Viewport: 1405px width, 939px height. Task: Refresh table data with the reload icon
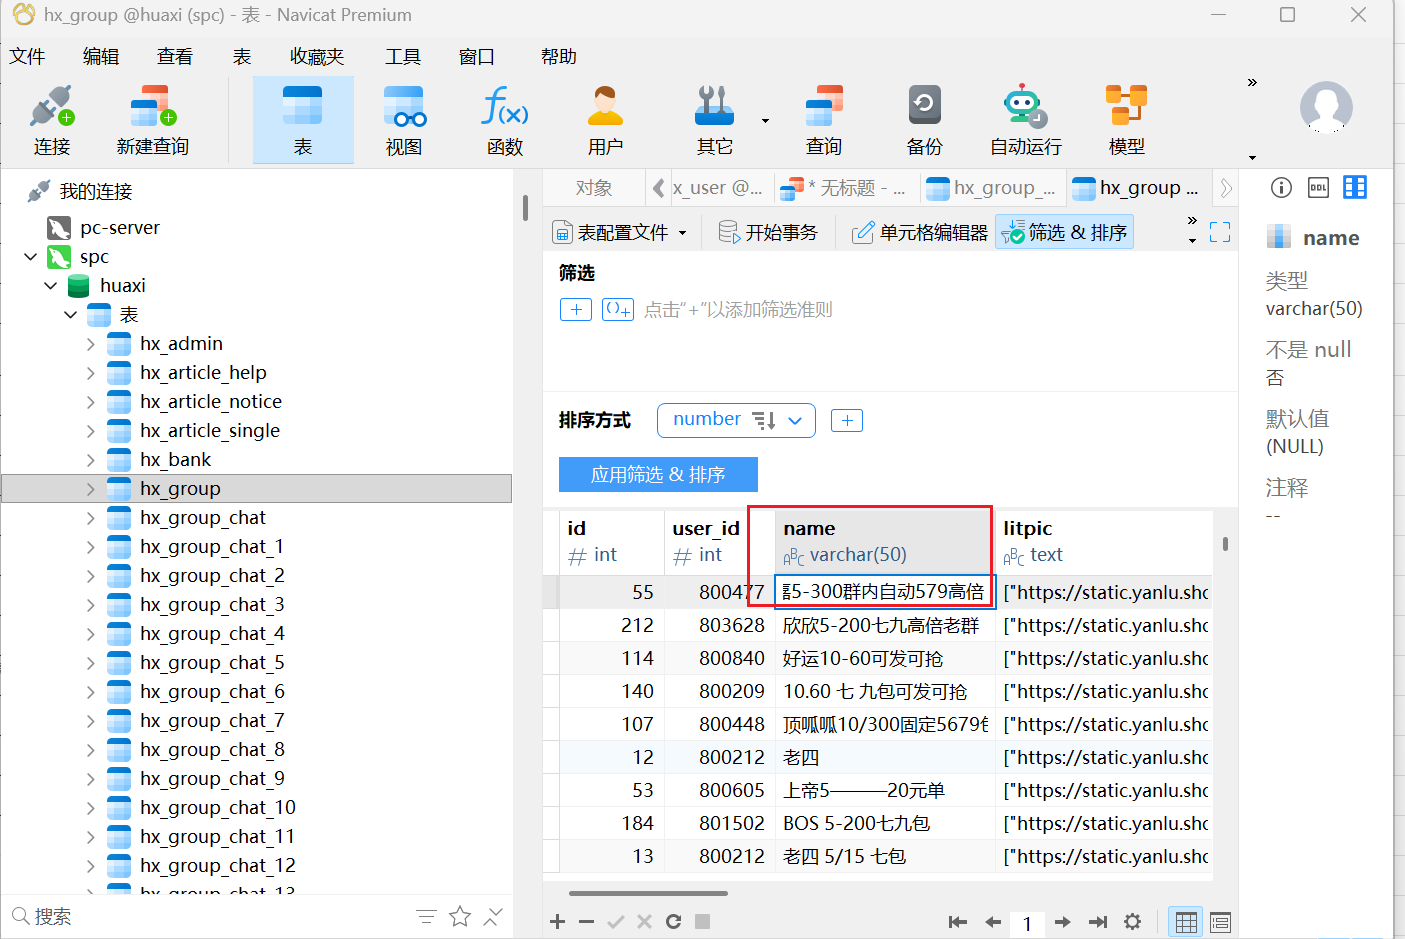673,922
